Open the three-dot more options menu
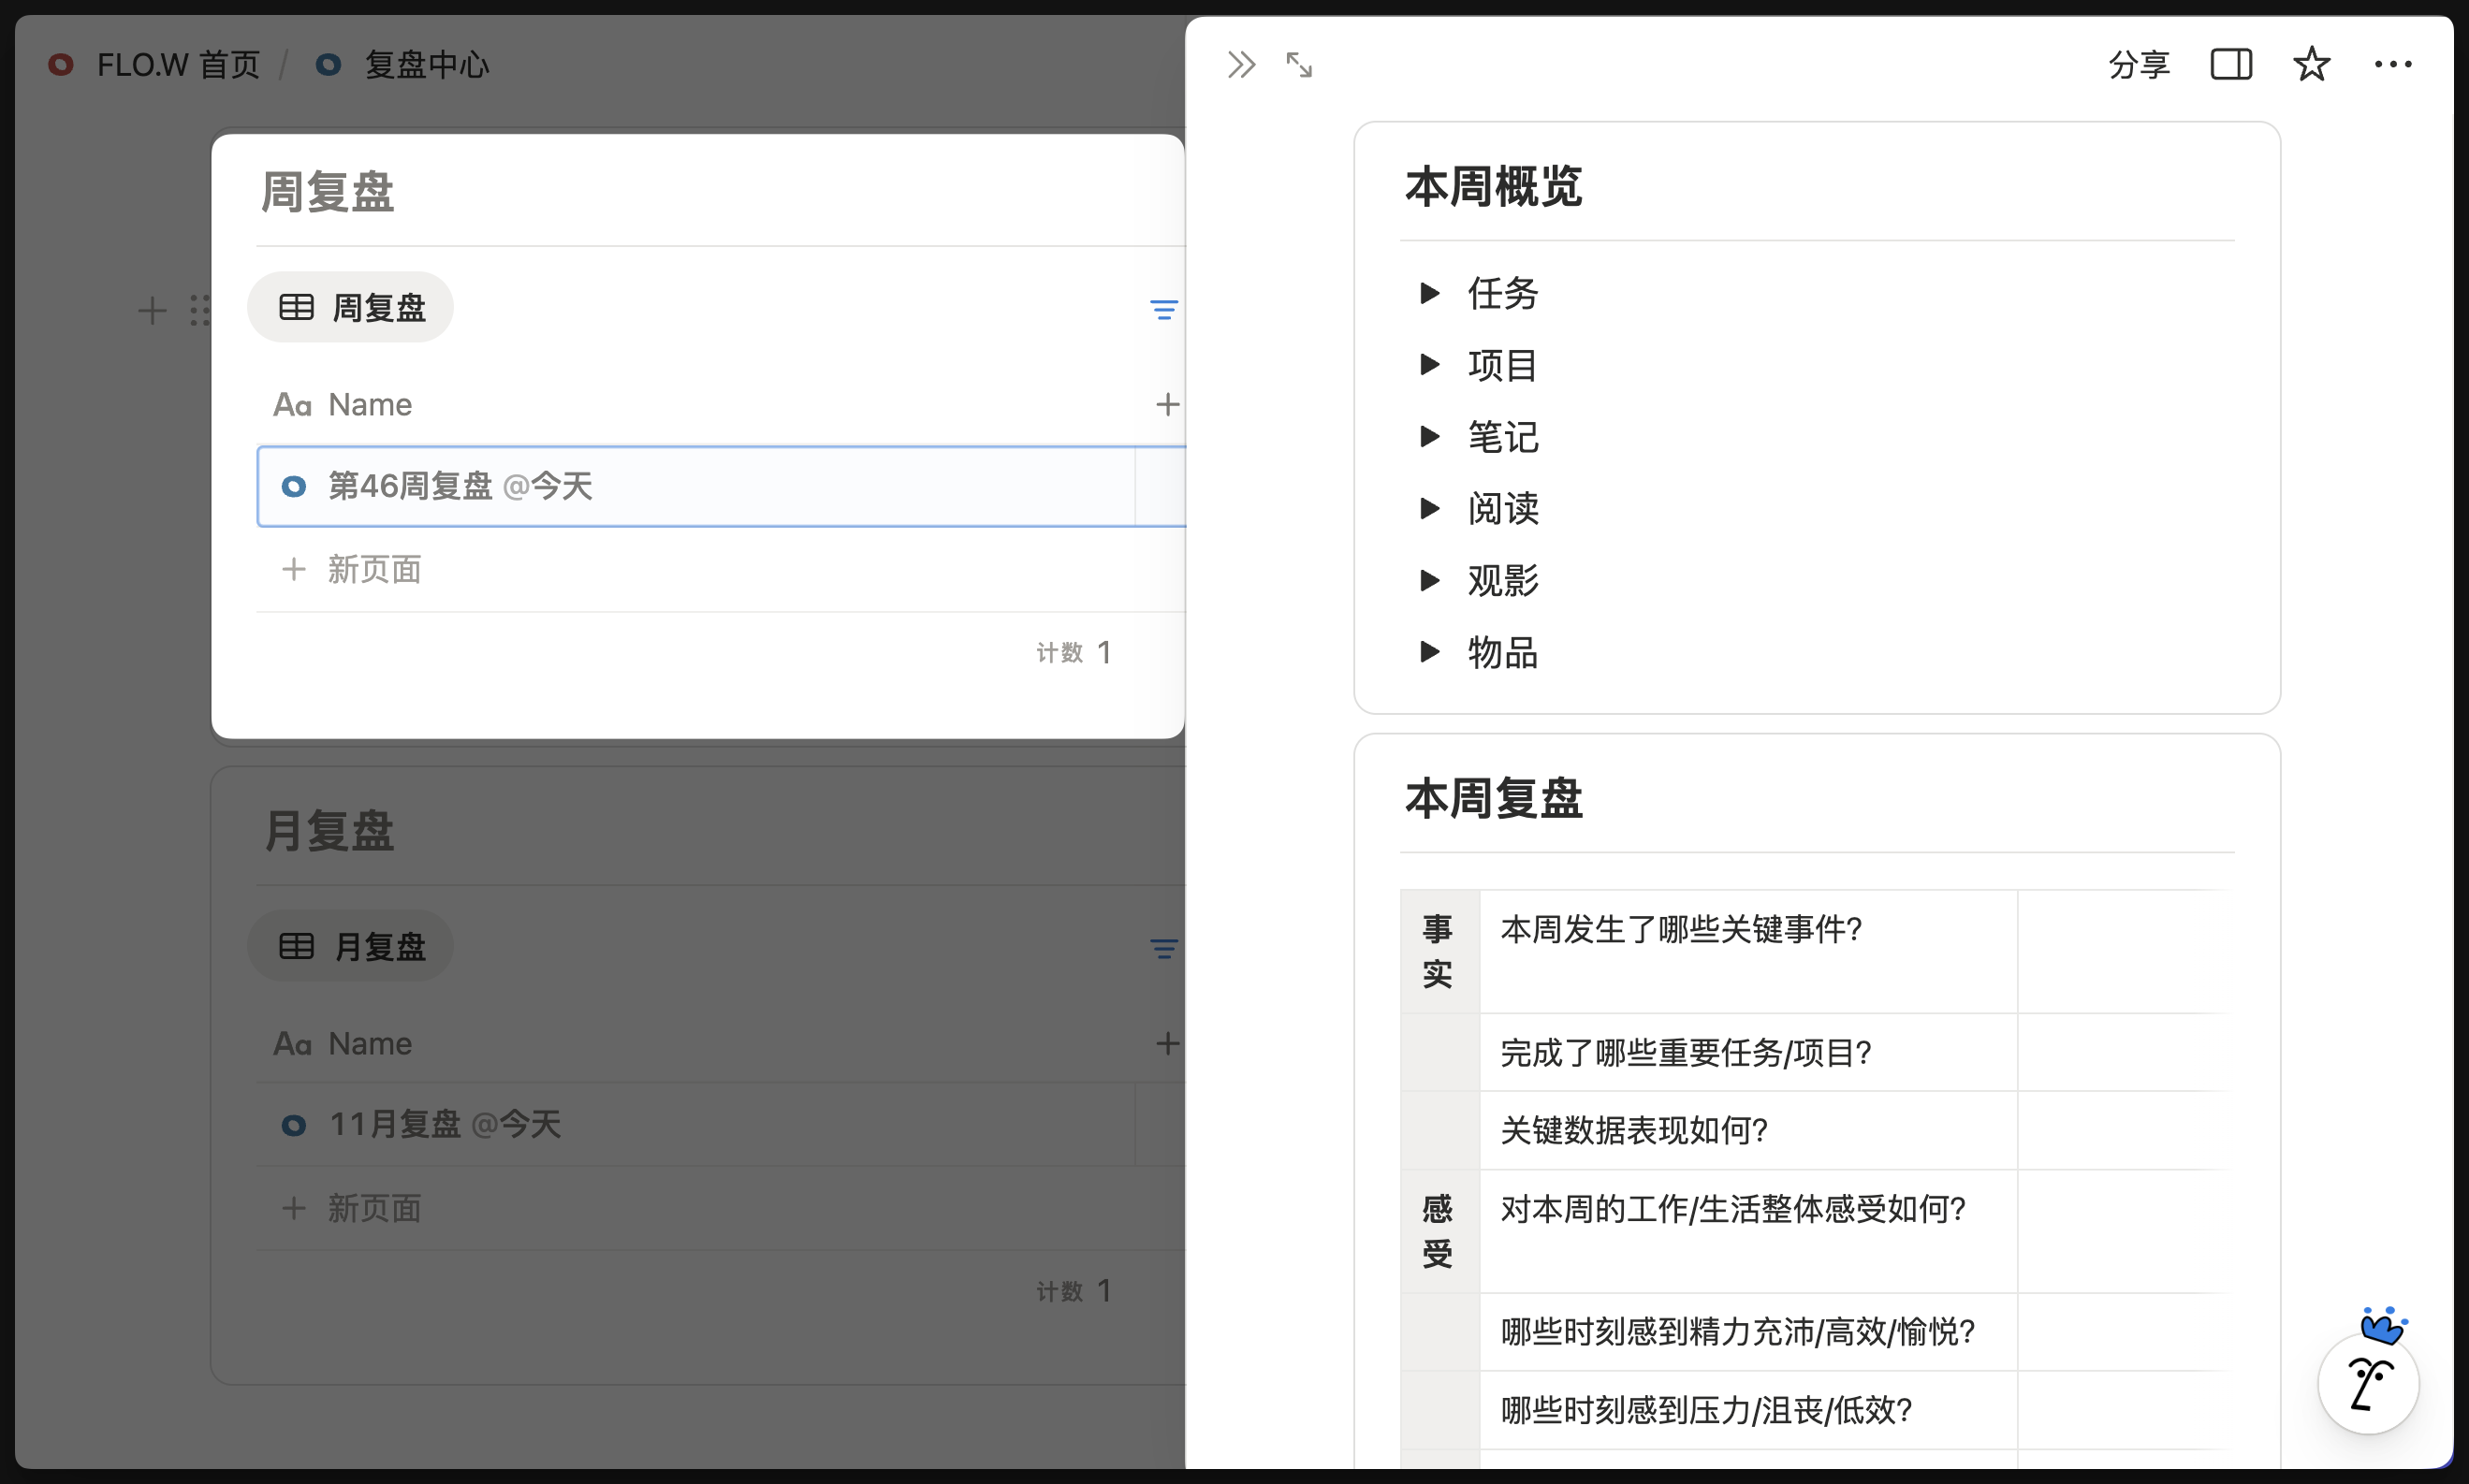 [2392, 65]
